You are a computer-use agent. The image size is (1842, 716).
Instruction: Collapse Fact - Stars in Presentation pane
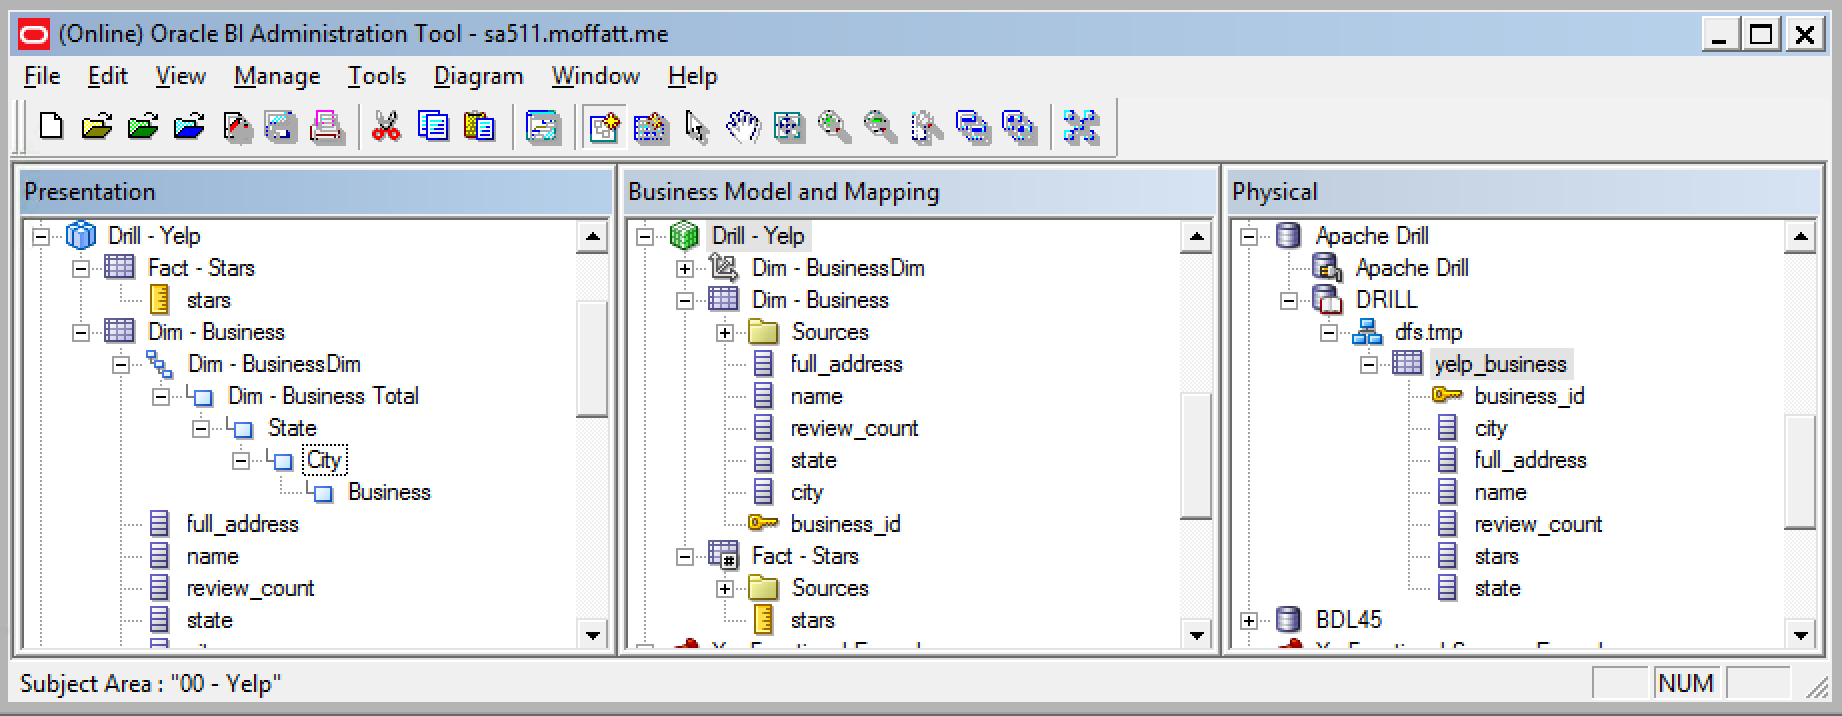(81, 268)
